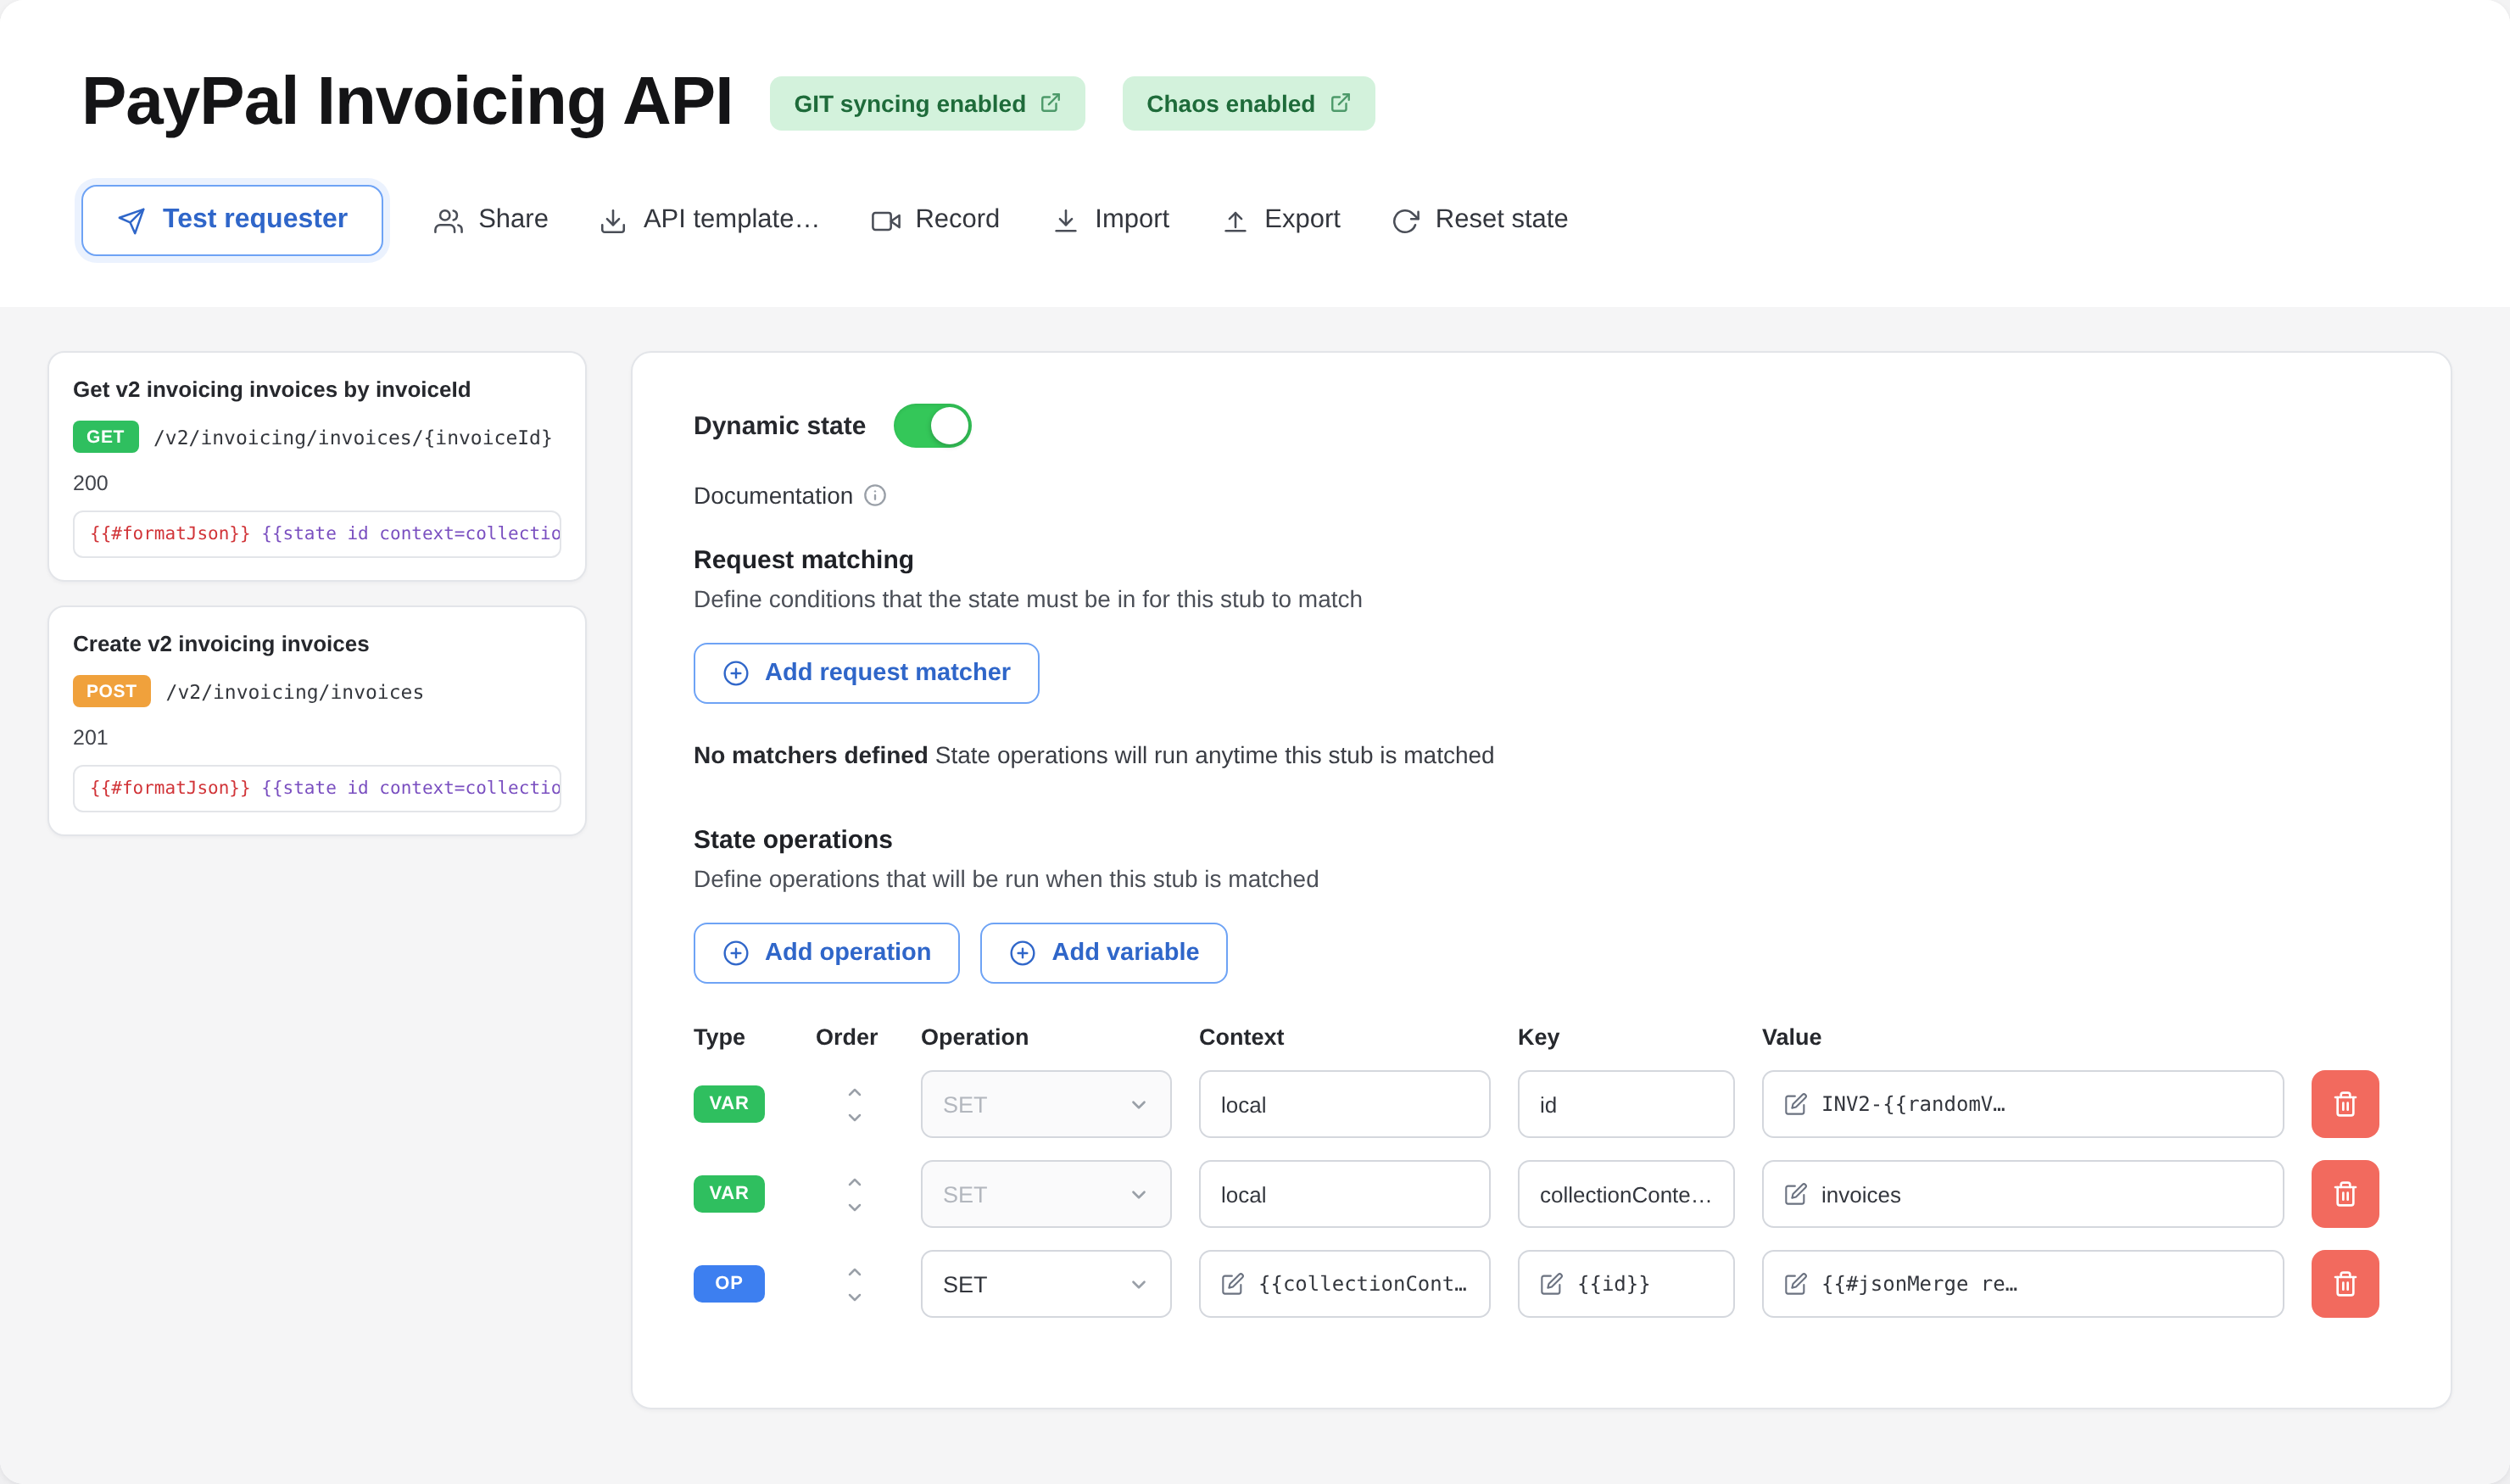
Task: Click the 201 status code text
Action: pos(90,738)
